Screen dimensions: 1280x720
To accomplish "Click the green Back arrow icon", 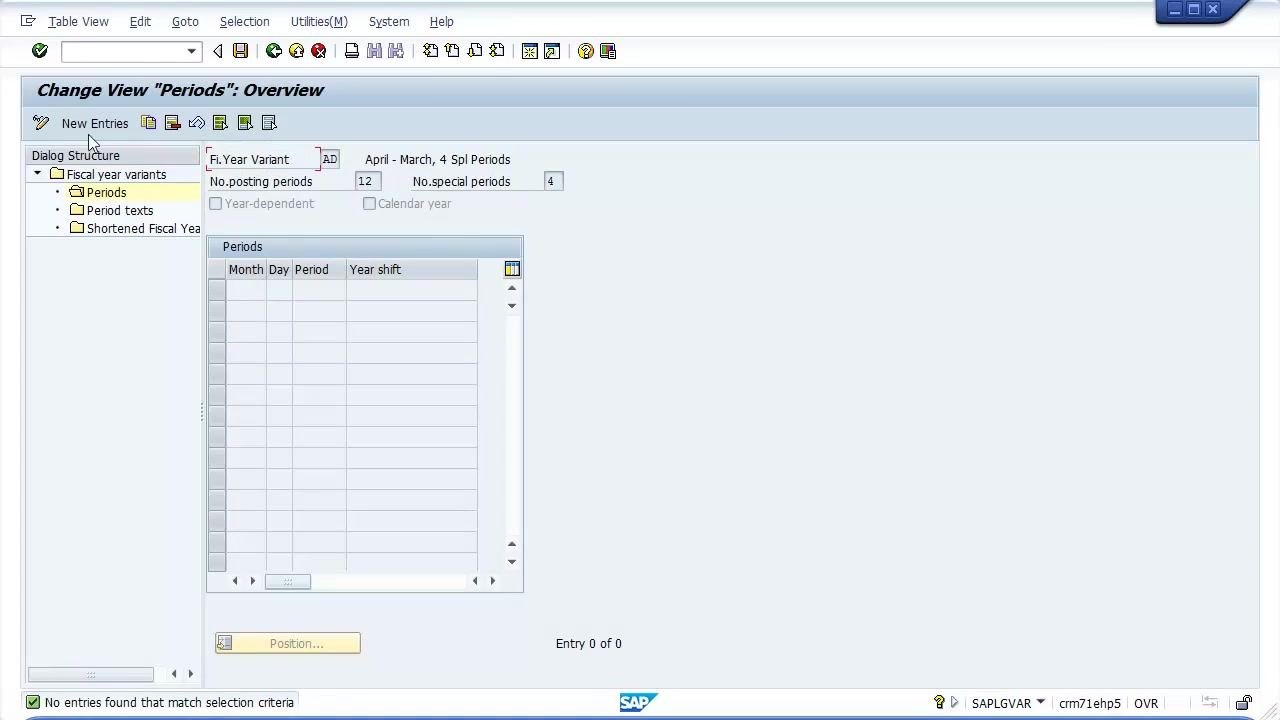I will tap(273, 51).
